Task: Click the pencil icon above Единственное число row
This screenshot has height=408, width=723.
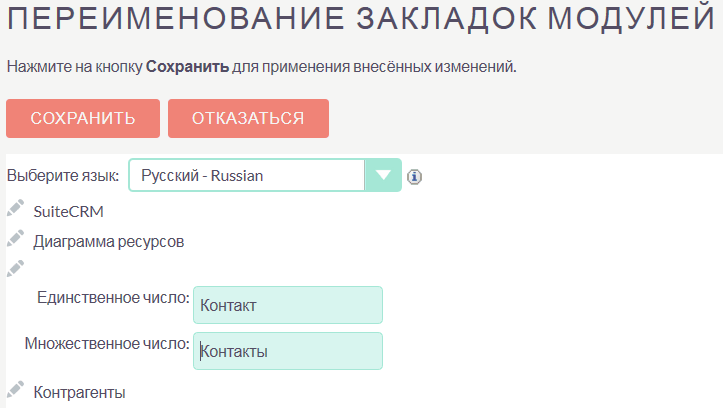Action: (15, 268)
